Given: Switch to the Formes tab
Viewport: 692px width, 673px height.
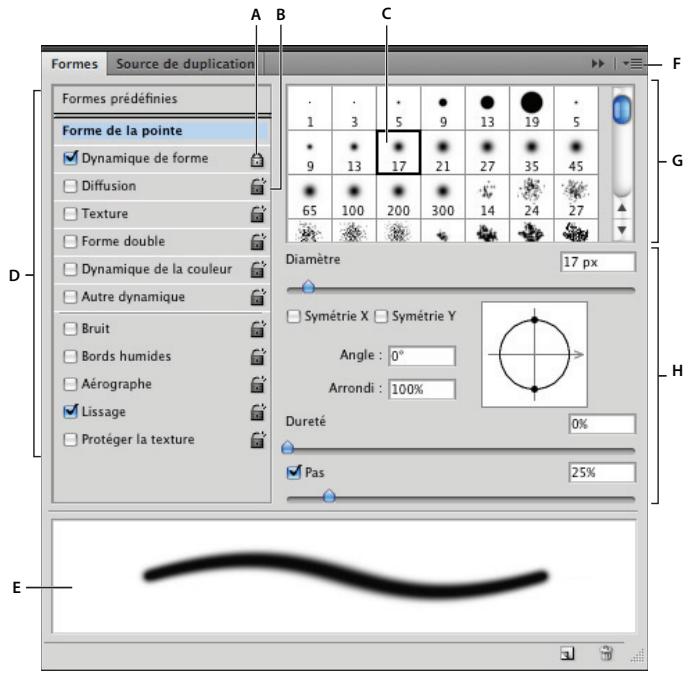Looking at the screenshot, I should click(x=75, y=64).
